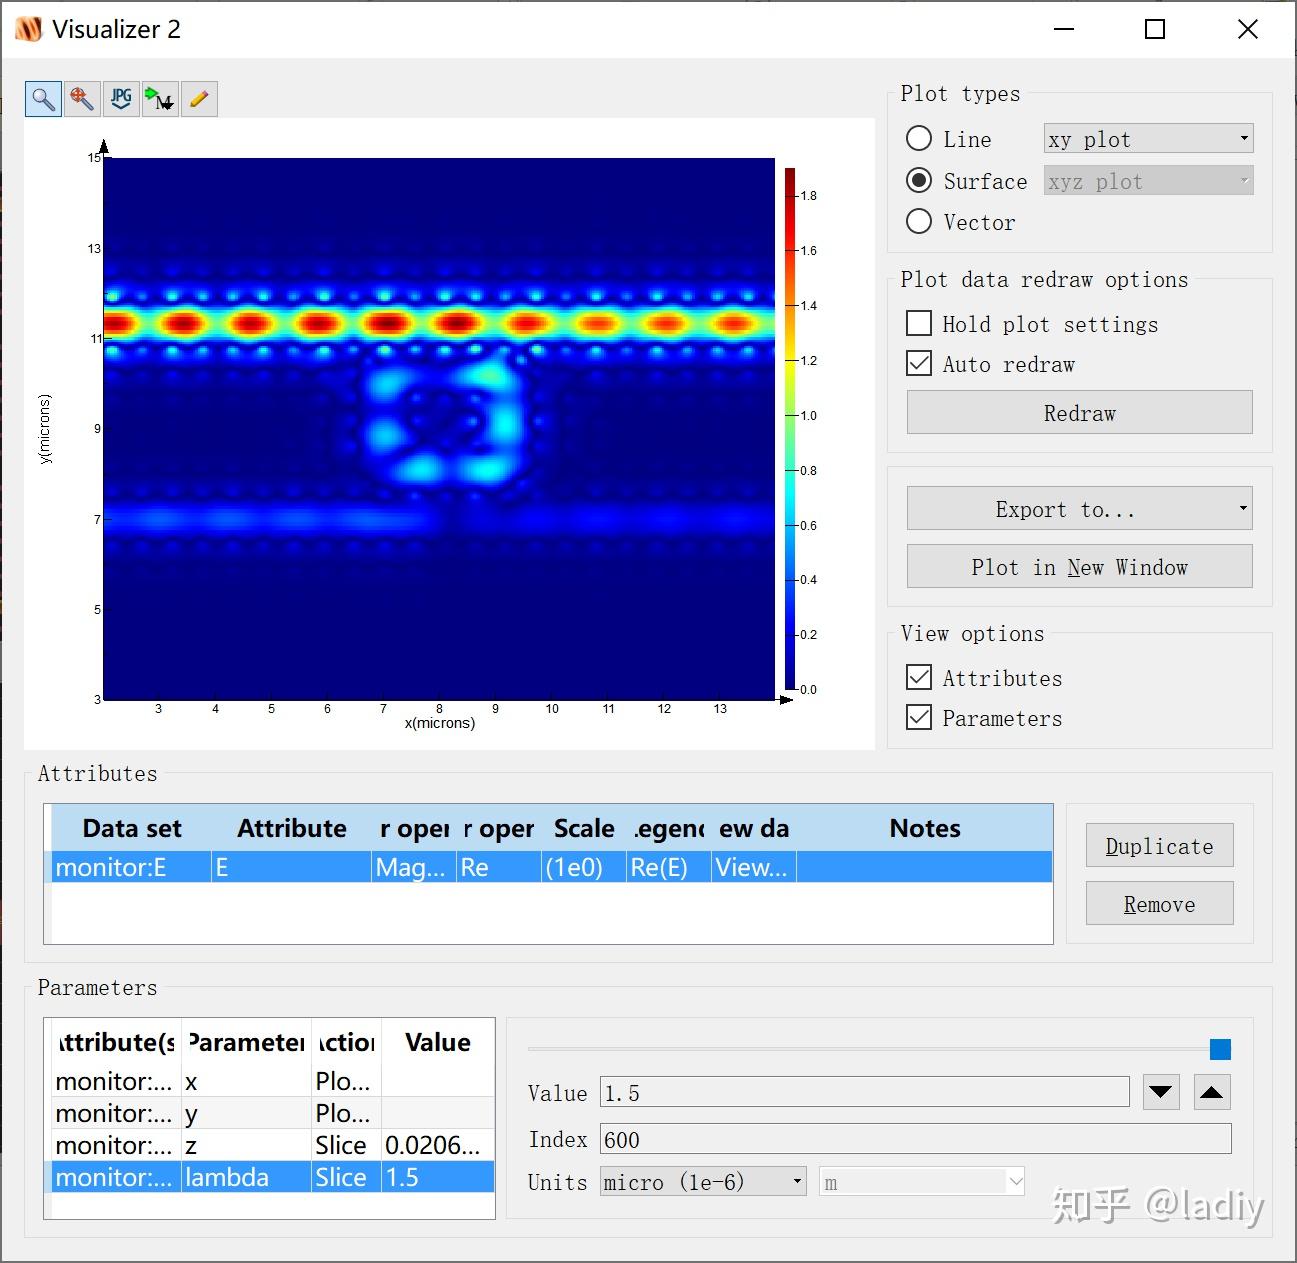The image size is (1297, 1263).
Task: Click the Duplicate button
Action: click(x=1159, y=846)
